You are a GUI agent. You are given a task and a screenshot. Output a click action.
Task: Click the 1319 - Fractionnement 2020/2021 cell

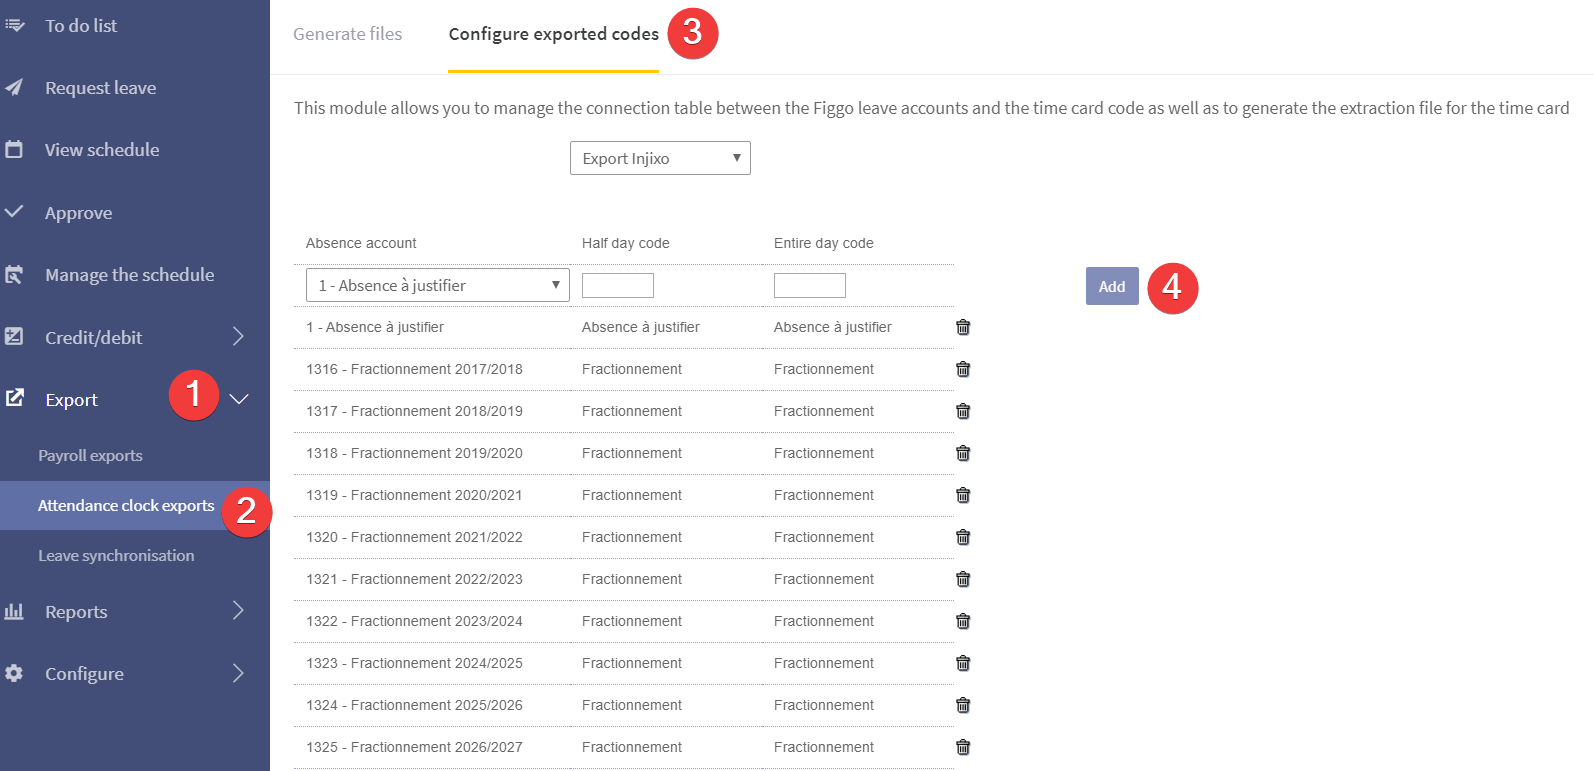414,495
